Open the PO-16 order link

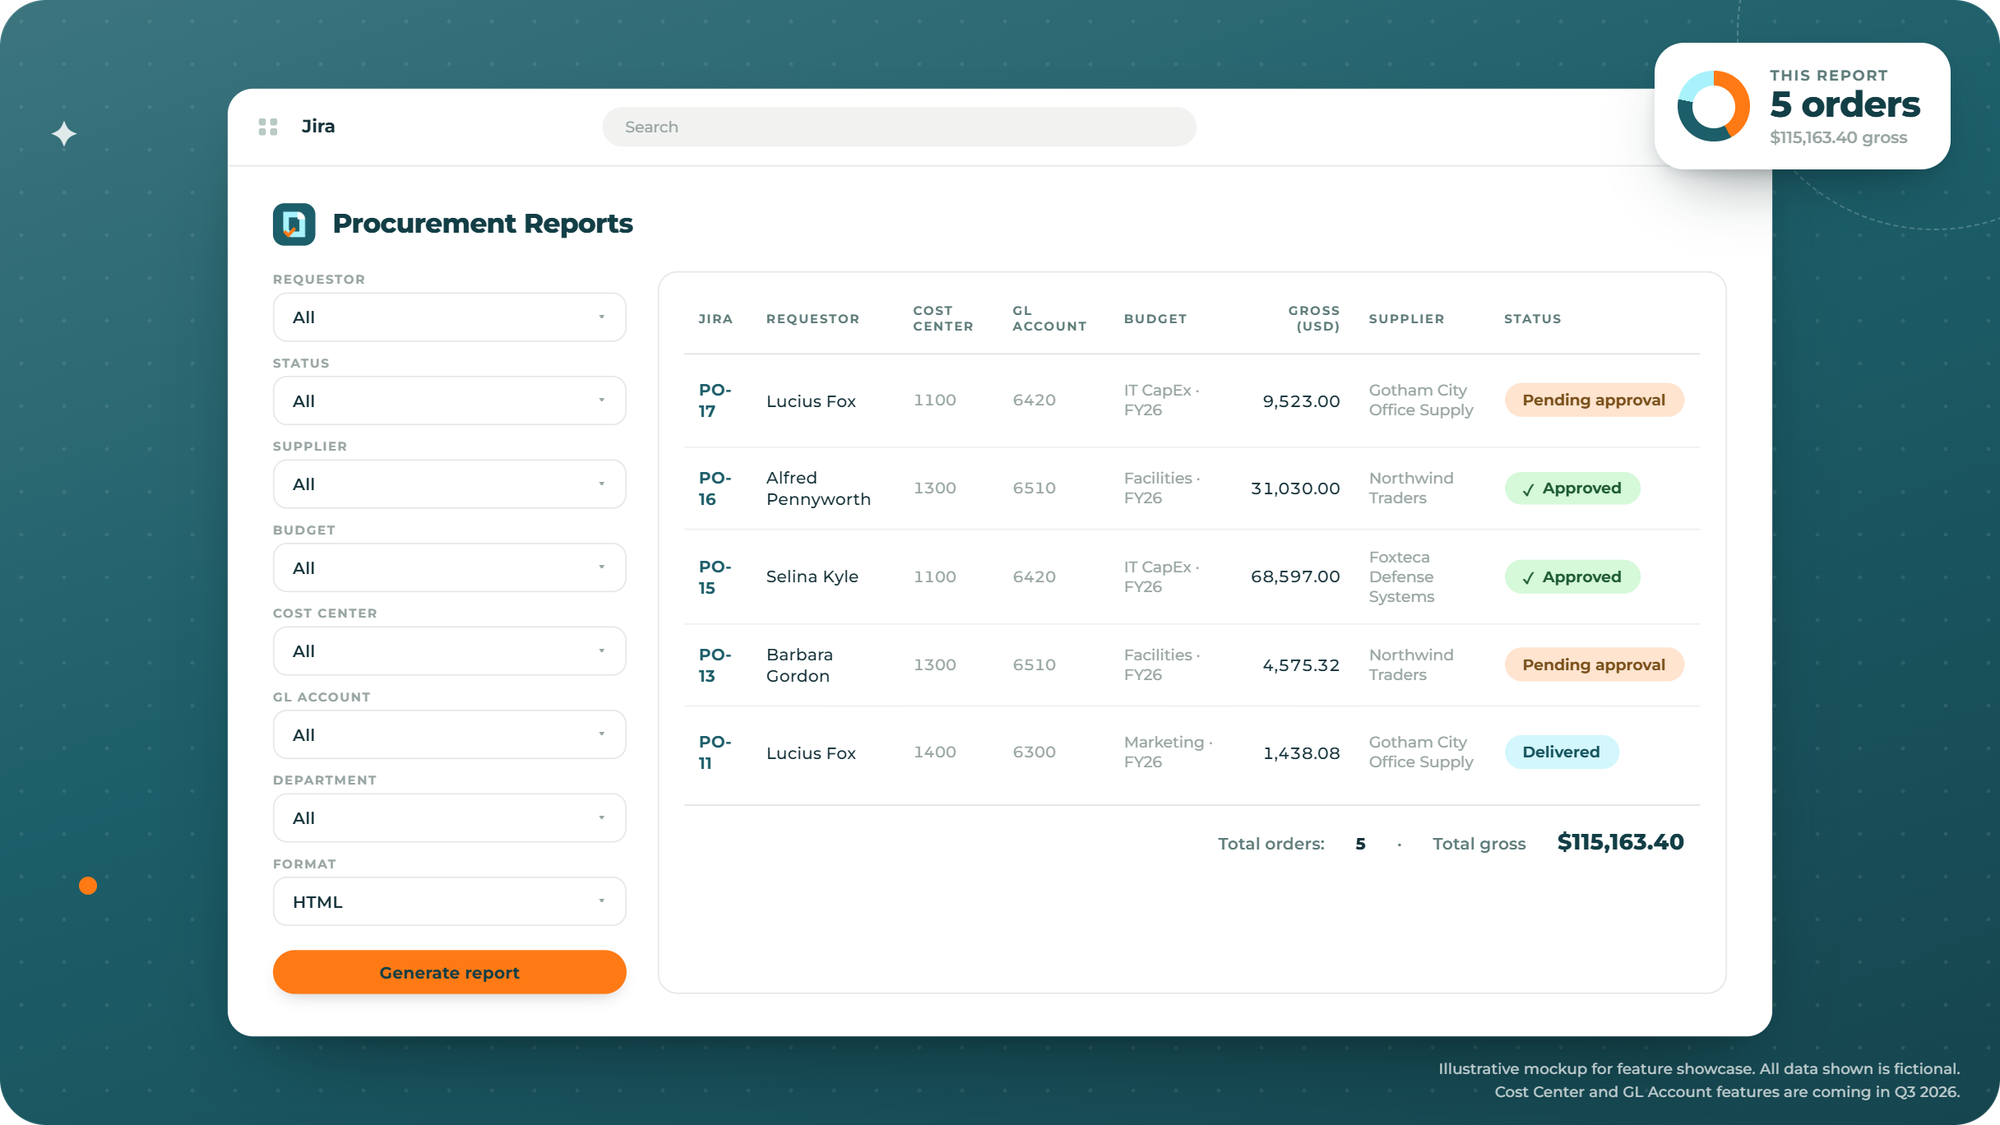714,488
